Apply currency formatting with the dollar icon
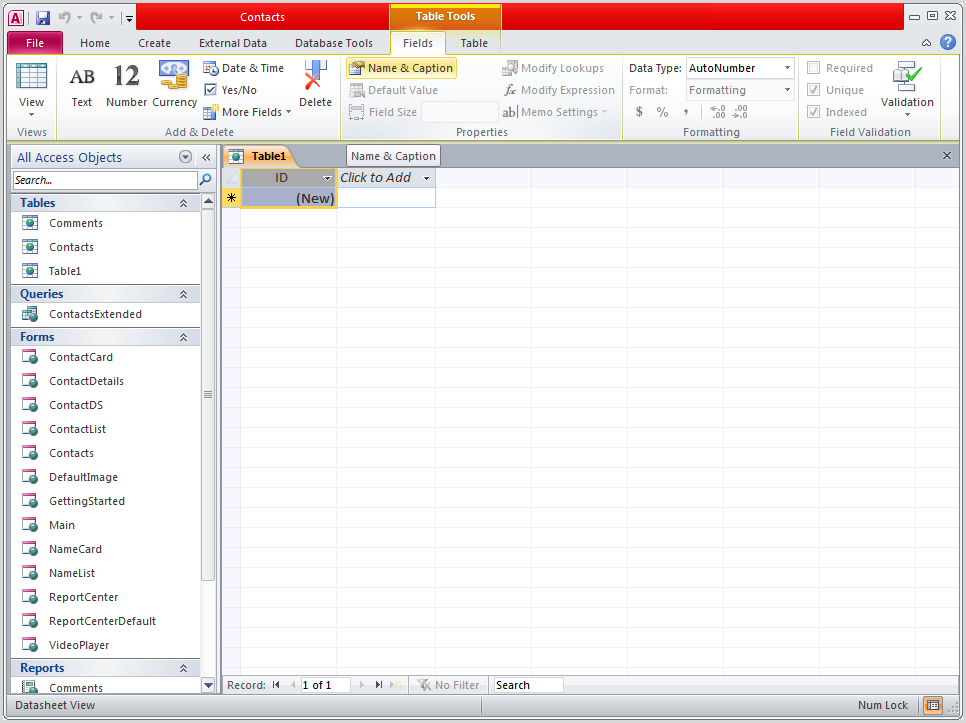This screenshot has width=966, height=723. tap(639, 112)
